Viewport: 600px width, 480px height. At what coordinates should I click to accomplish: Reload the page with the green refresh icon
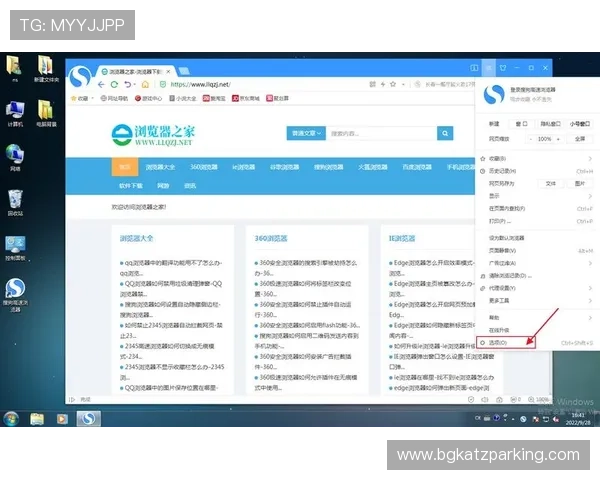click(x=114, y=84)
